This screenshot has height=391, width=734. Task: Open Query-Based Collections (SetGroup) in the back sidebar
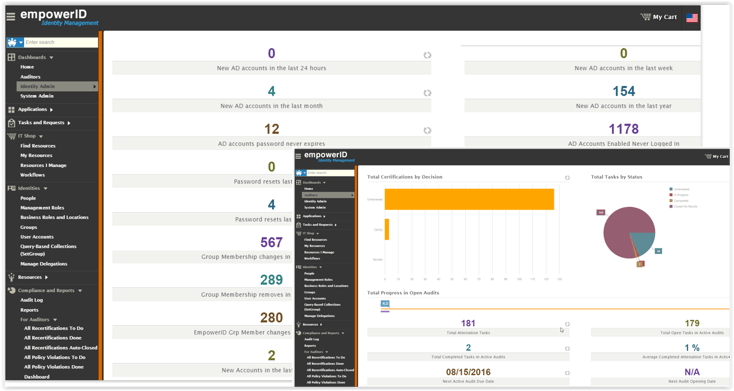48,250
